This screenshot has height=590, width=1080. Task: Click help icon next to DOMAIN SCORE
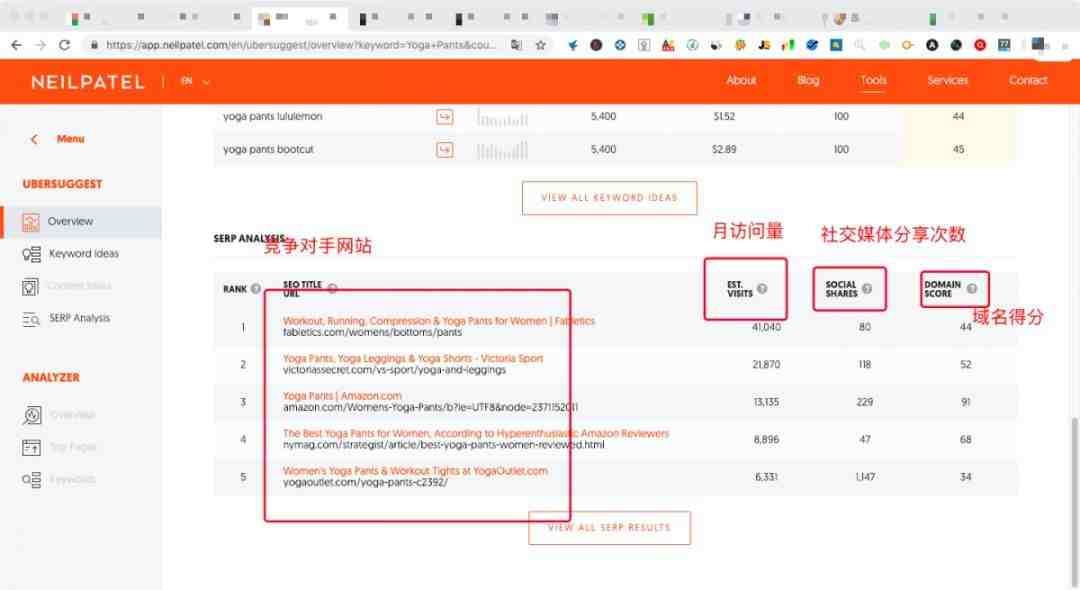(971, 288)
